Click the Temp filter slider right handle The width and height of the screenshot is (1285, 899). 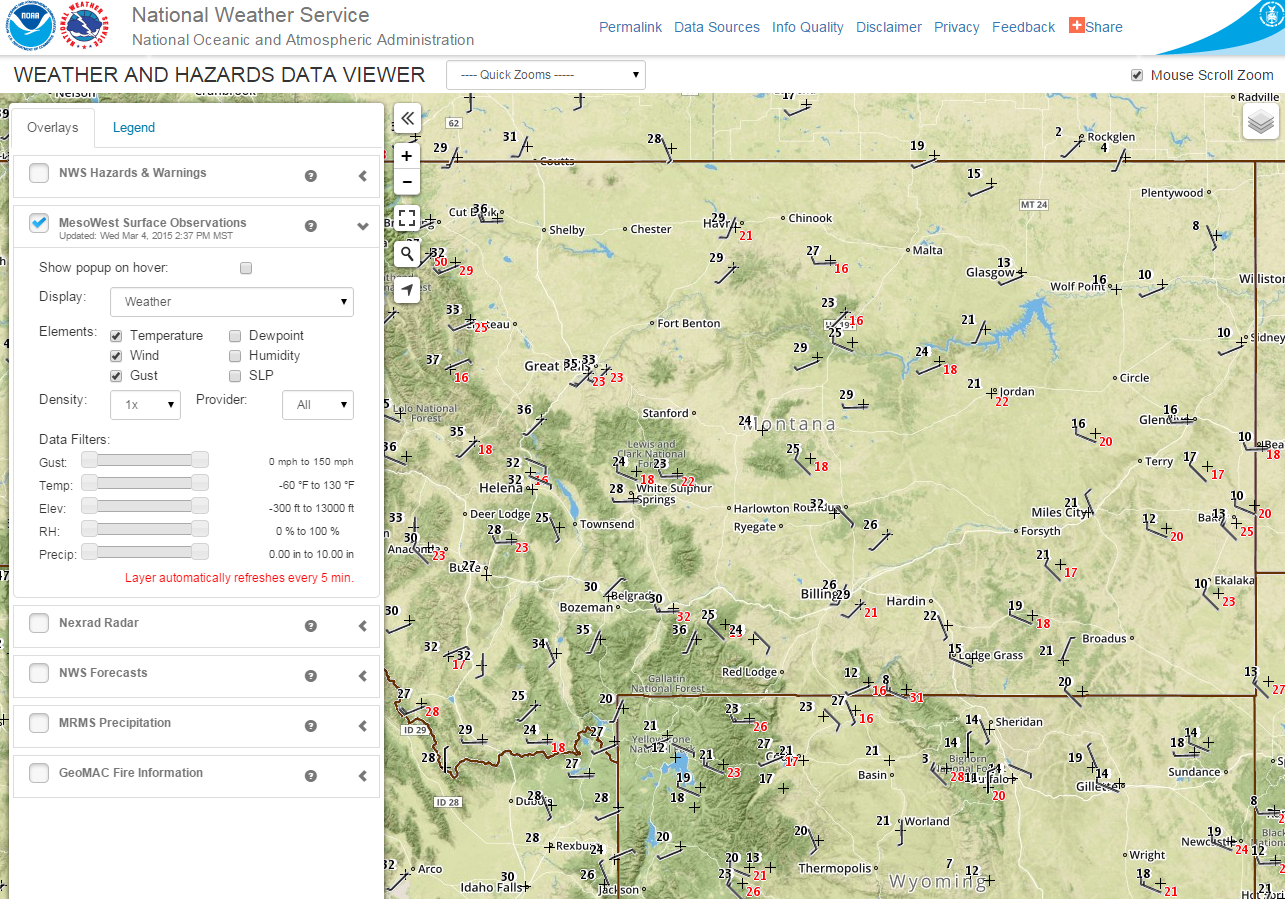point(200,482)
